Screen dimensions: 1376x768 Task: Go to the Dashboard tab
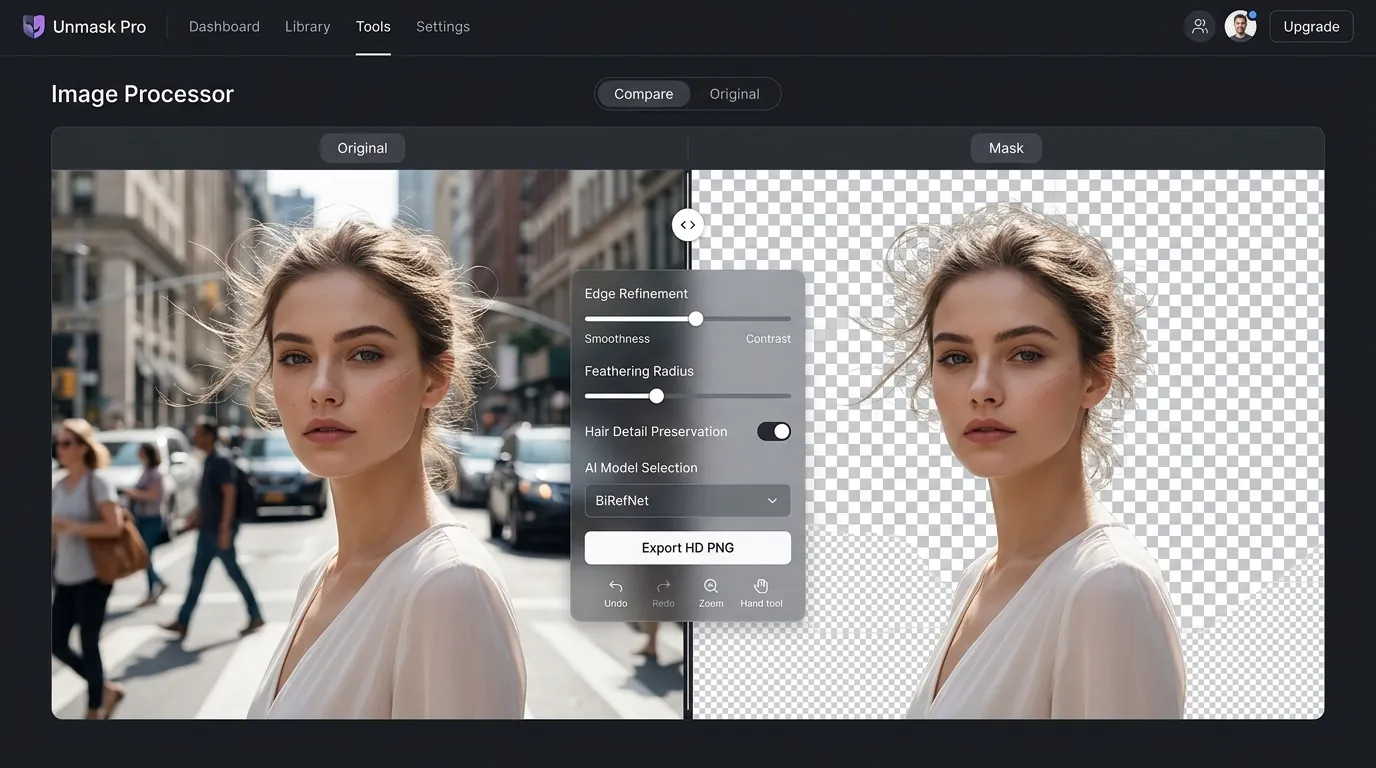(224, 27)
